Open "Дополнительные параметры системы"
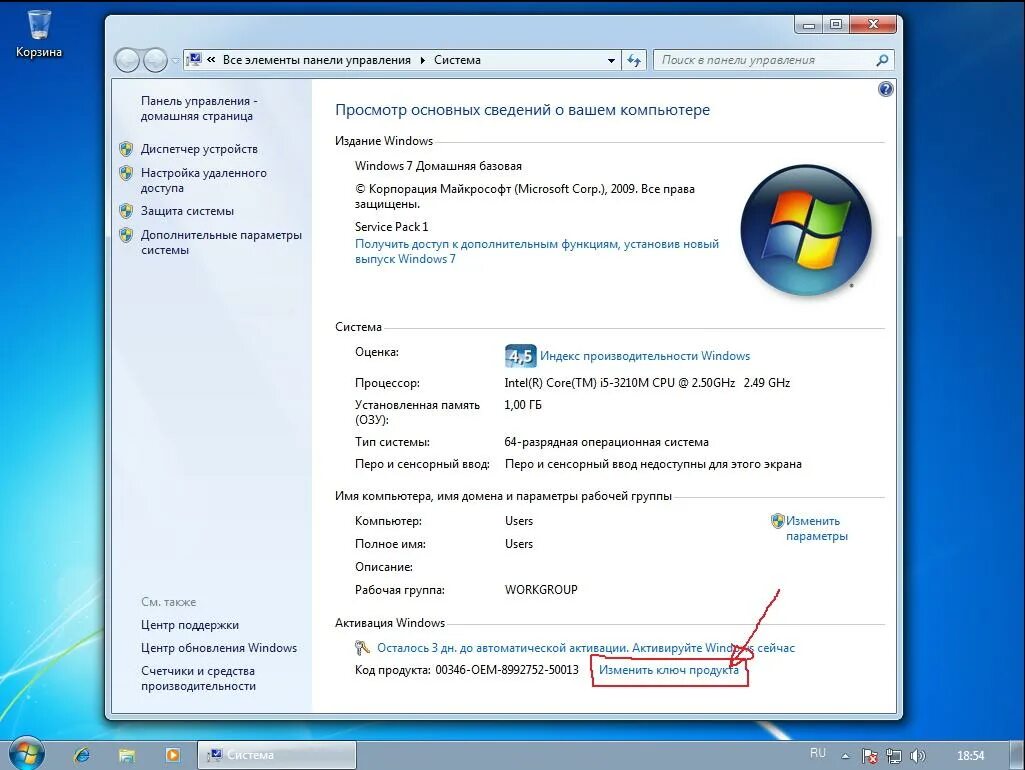 221,243
